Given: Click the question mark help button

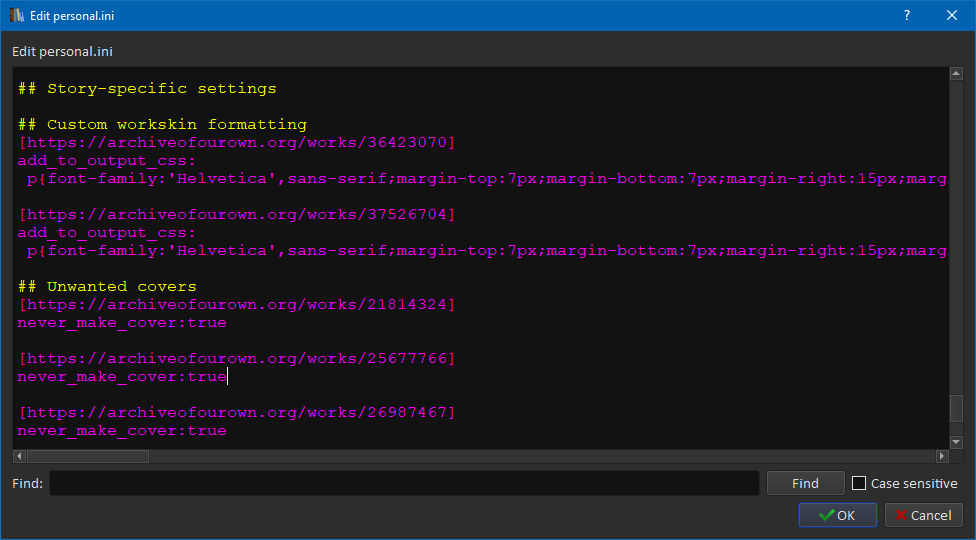Looking at the screenshot, I should (907, 15).
